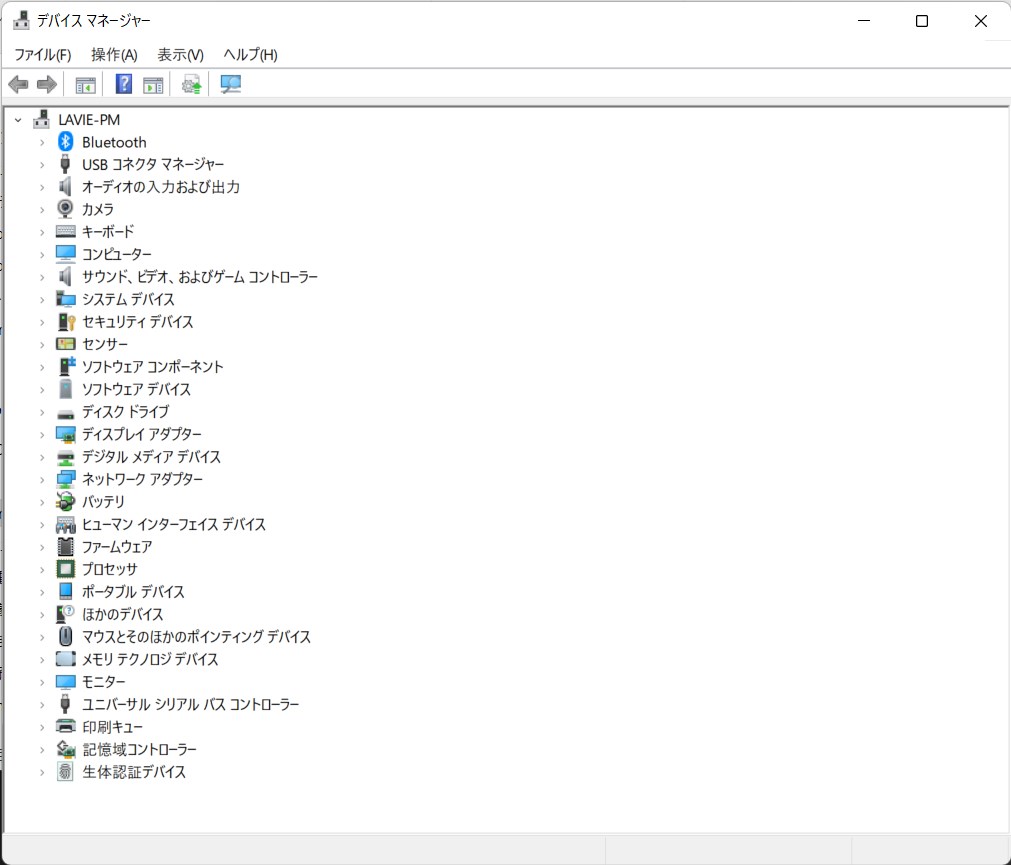
Task: Select the センサー label text
Action: click(105, 344)
